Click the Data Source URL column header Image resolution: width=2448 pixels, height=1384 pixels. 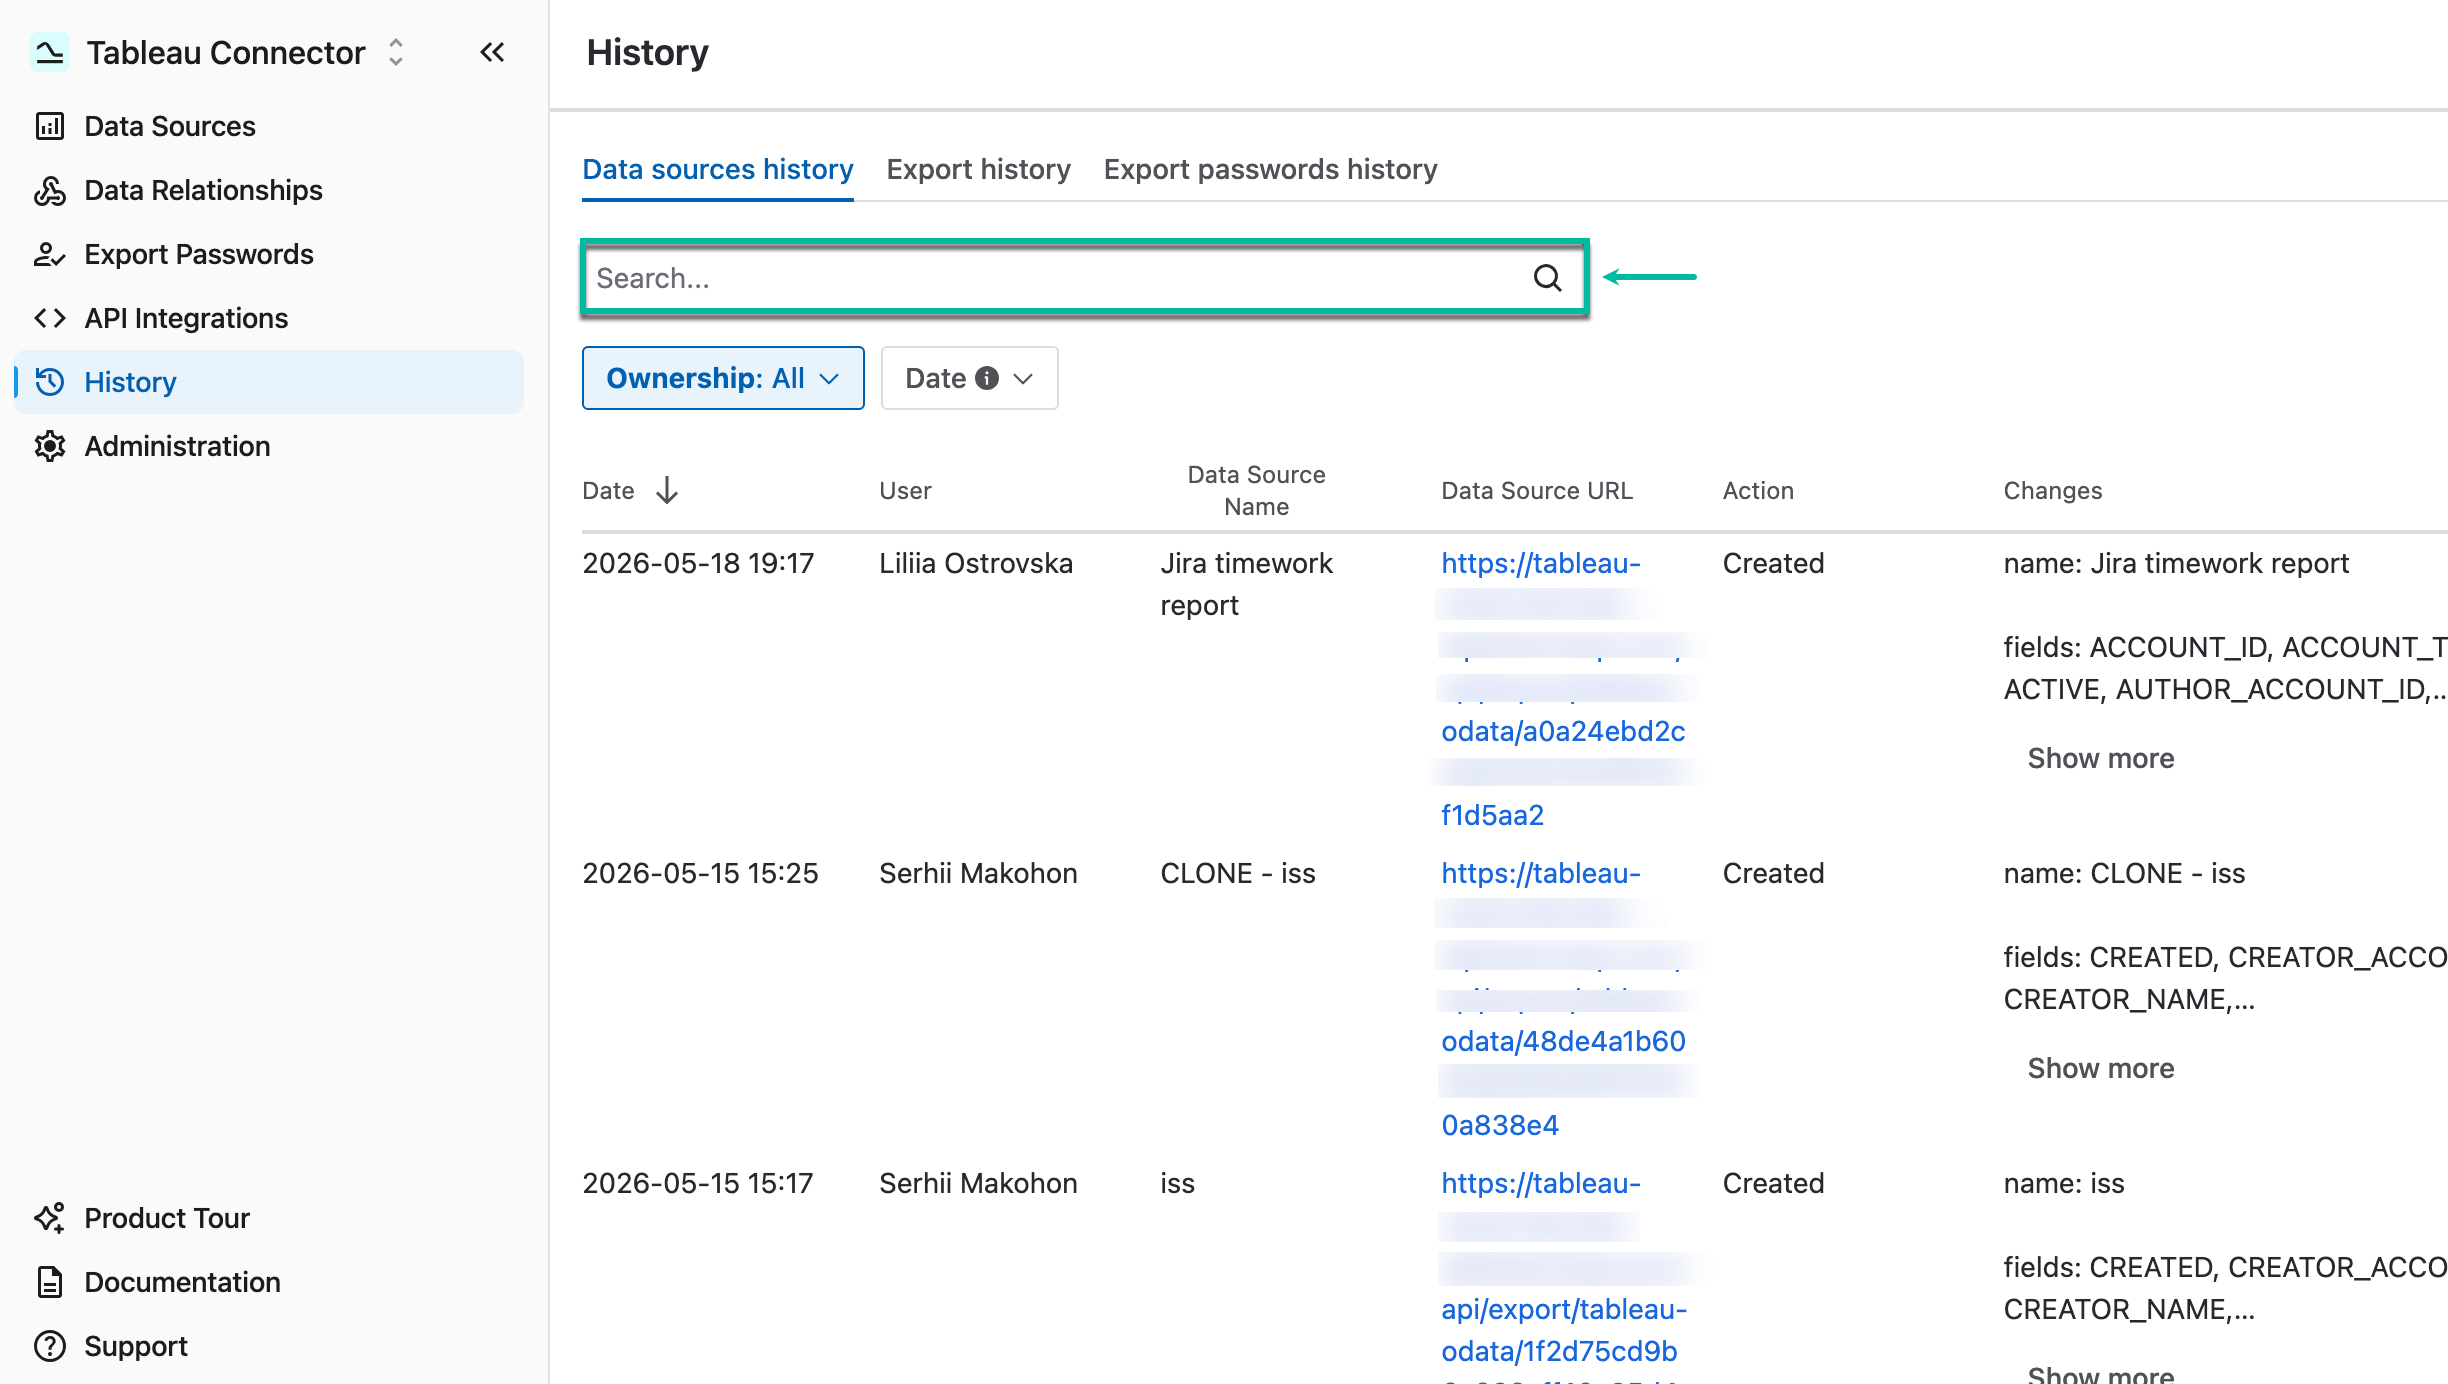pos(1536,490)
